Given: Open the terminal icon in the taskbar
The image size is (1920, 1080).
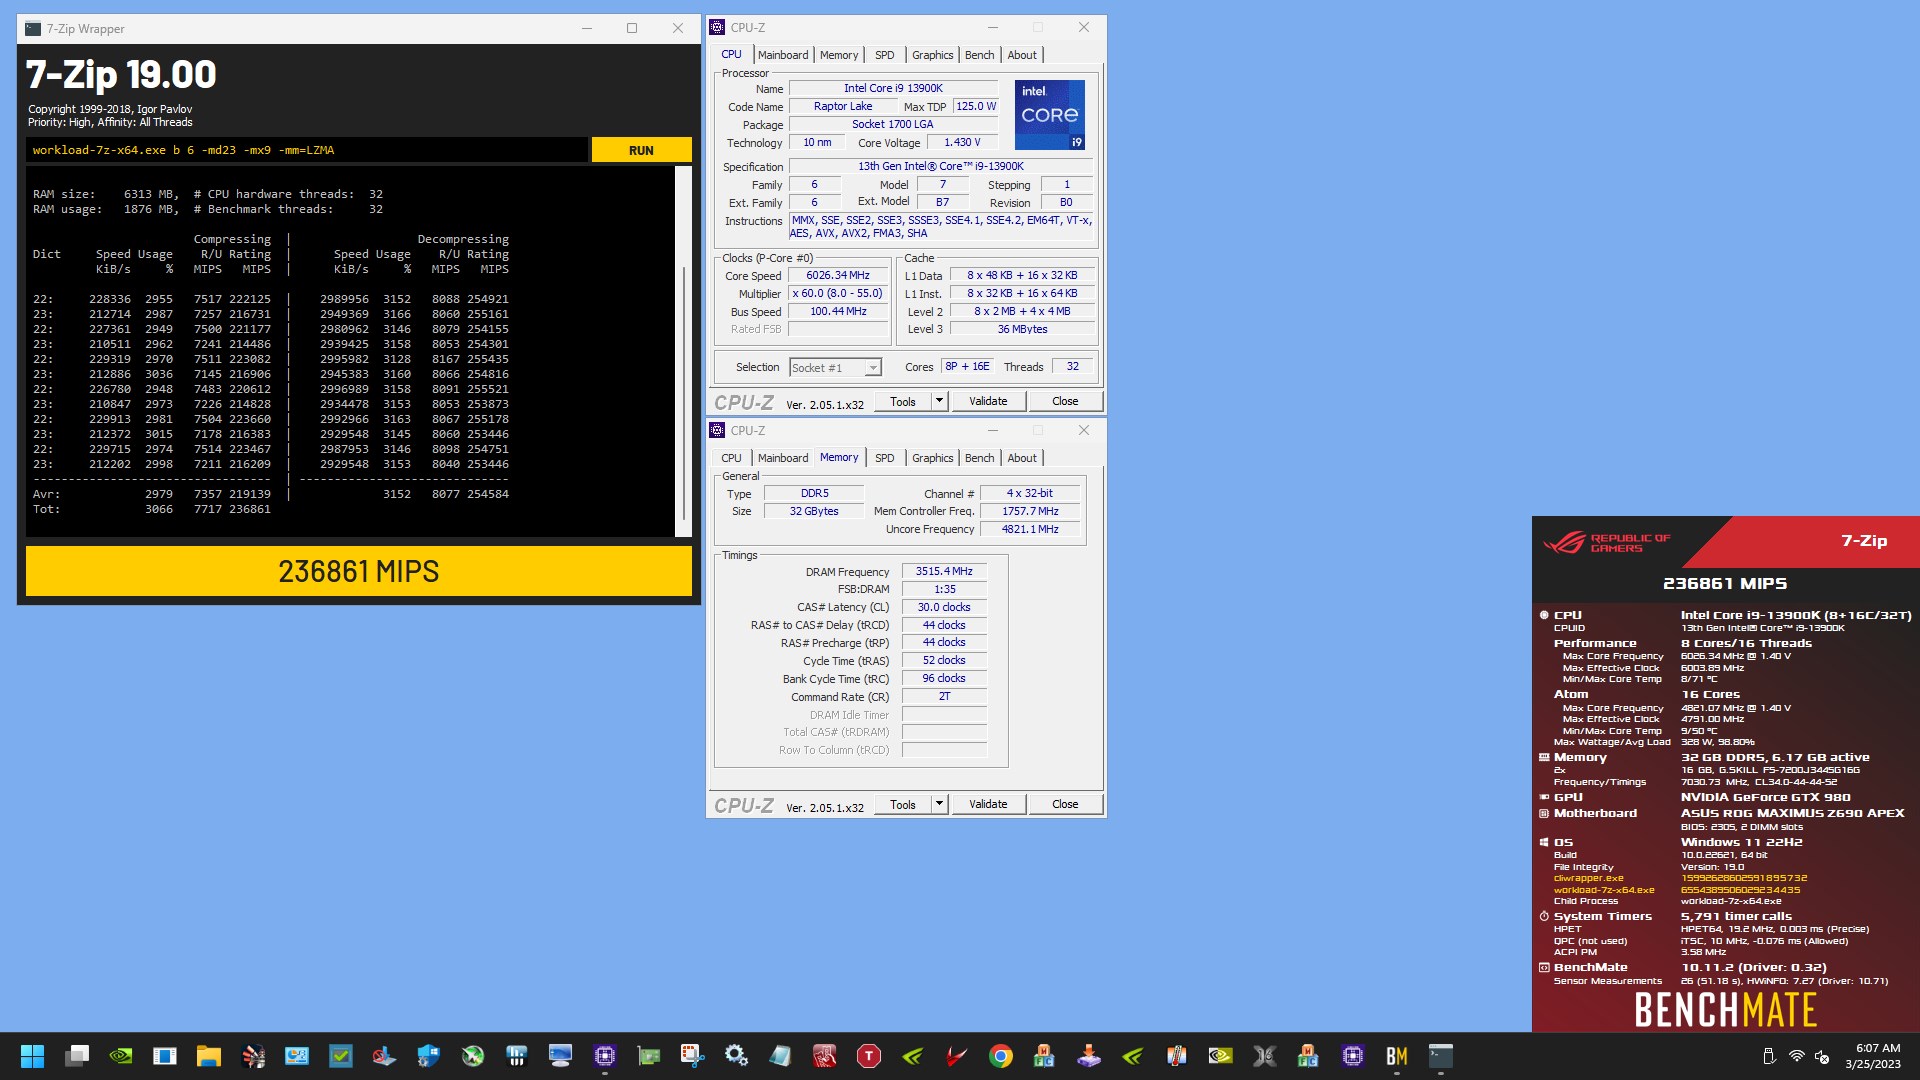Looking at the screenshot, I should [x=1441, y=1056].
